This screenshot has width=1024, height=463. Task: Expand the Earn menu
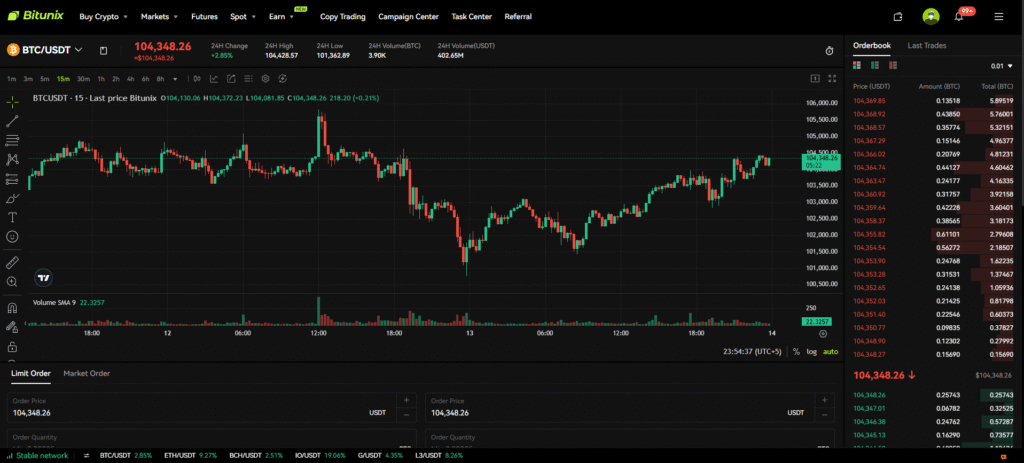click(x=281, y=16)
